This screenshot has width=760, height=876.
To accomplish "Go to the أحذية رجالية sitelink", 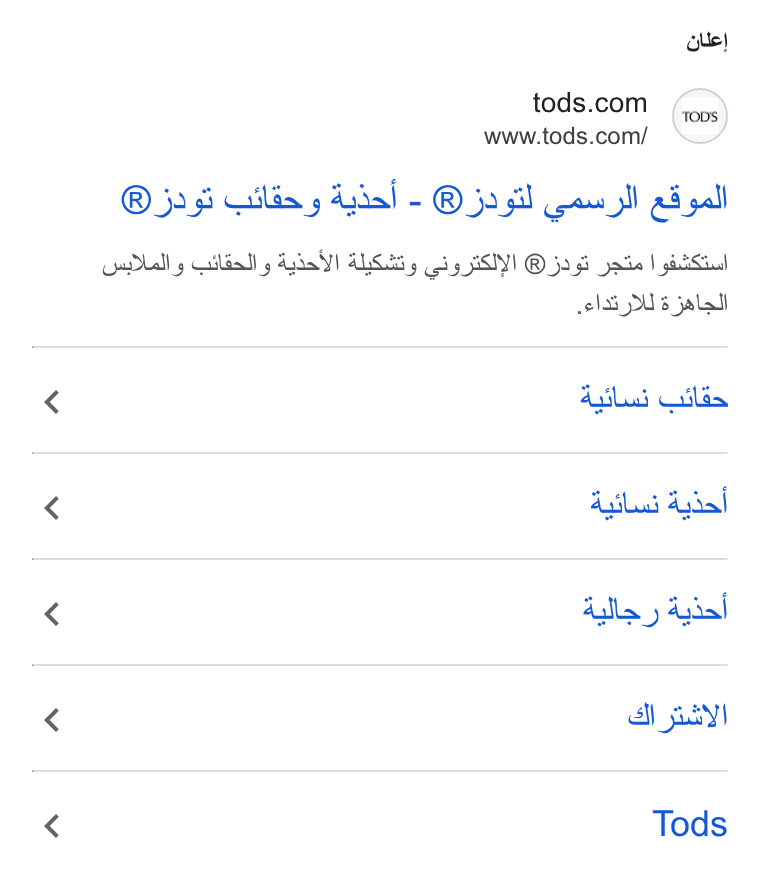I will 655,610.
